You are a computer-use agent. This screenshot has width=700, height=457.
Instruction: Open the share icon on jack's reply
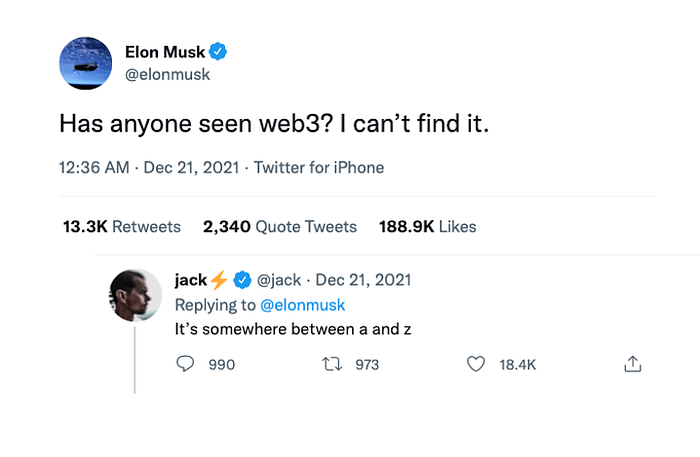[632, 365]
